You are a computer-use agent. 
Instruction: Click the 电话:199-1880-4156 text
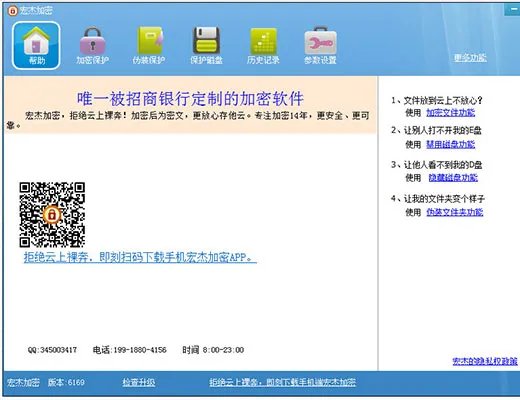[x=130, y=350]
